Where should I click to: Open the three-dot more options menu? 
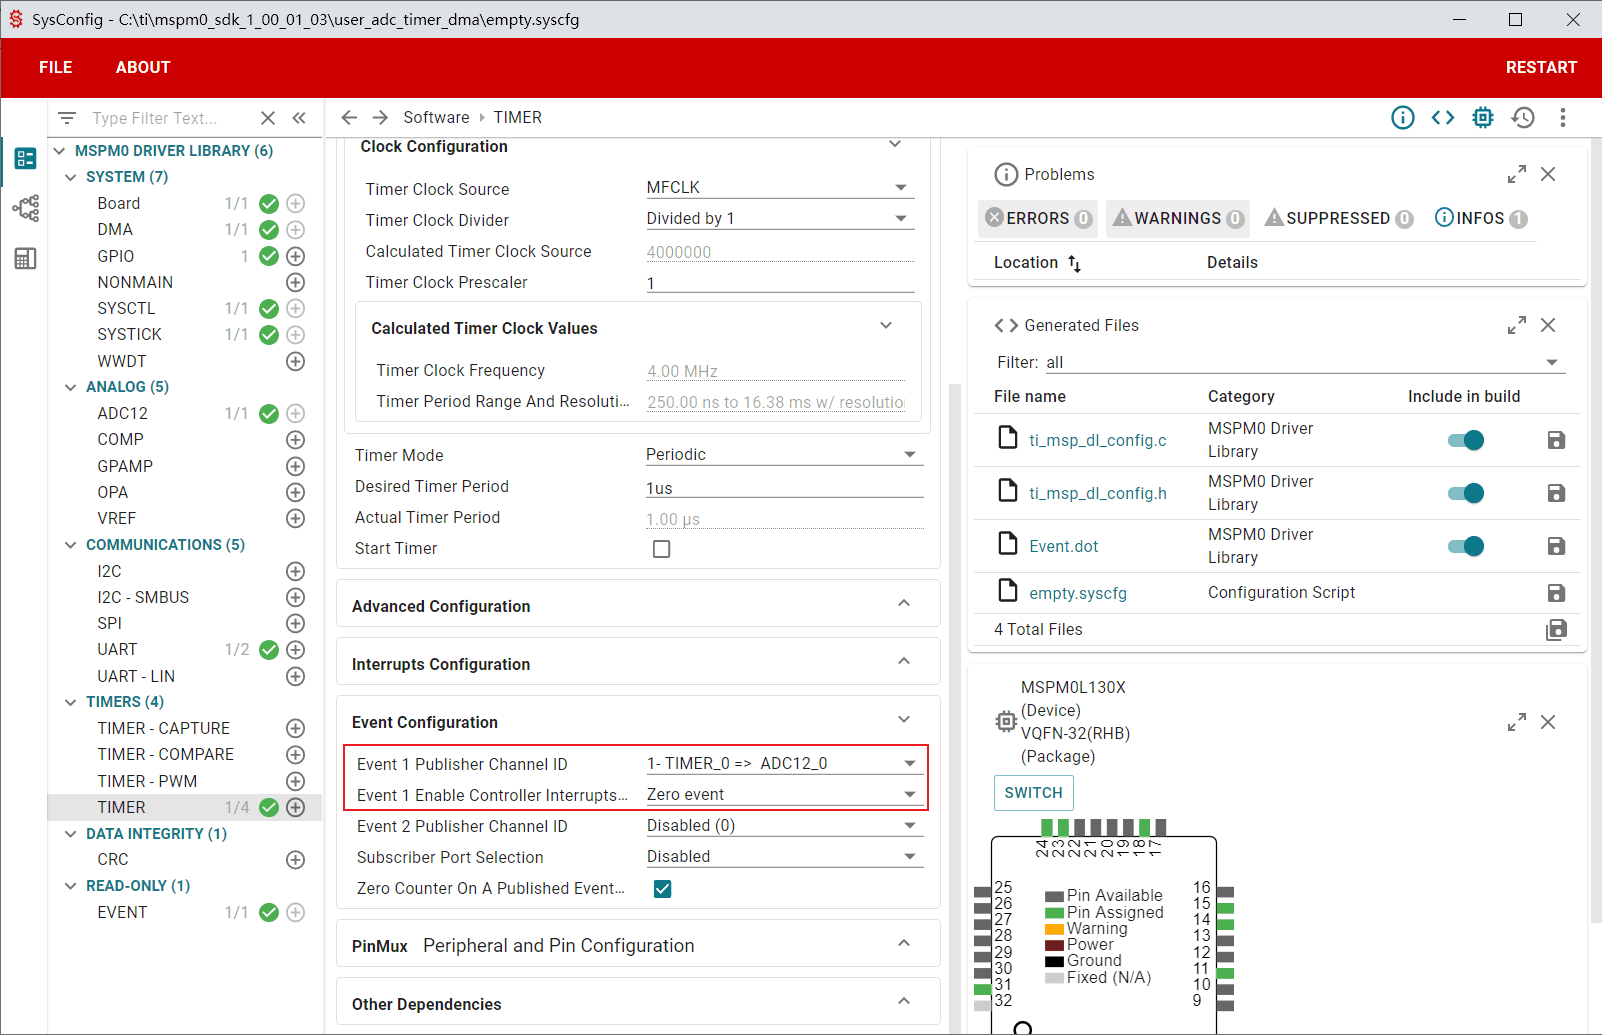[x=1563, y=118]
